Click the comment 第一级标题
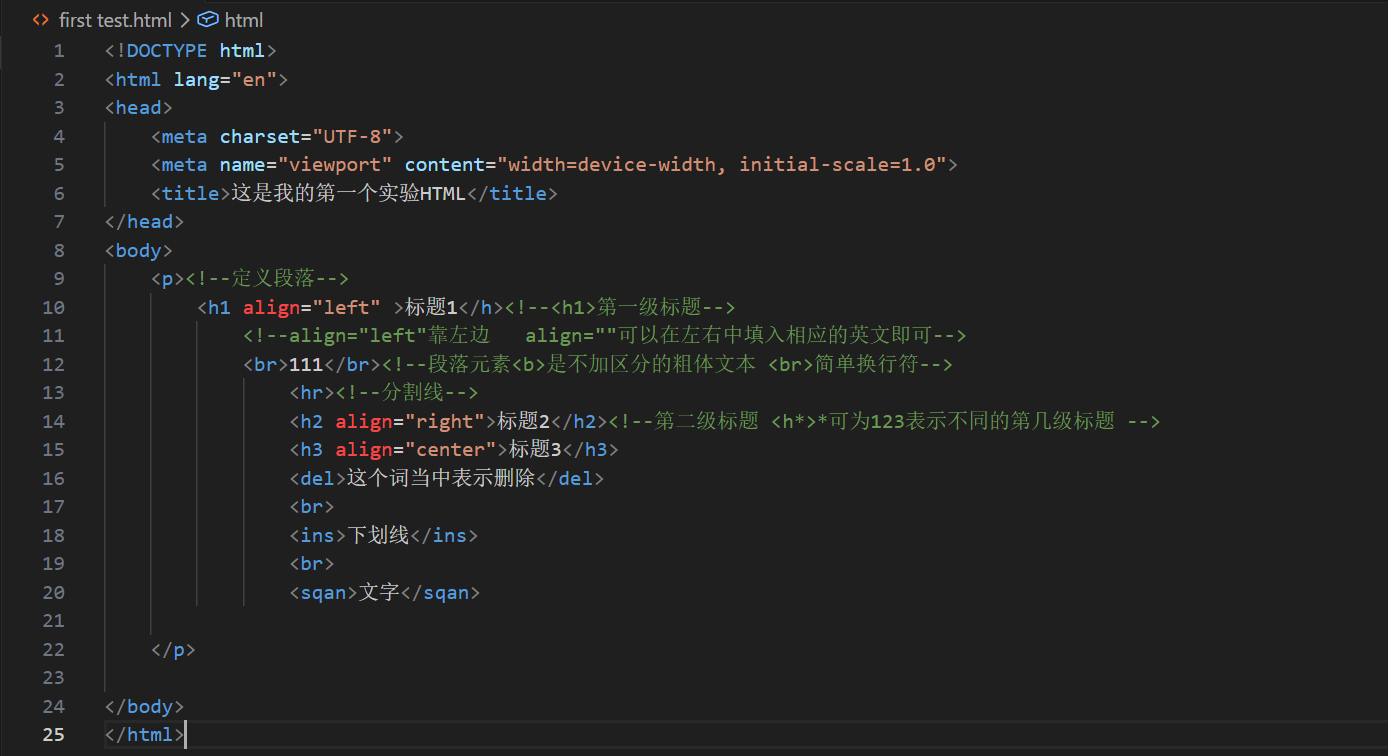This screenshot has height=756, width=1388. [619, 308]
